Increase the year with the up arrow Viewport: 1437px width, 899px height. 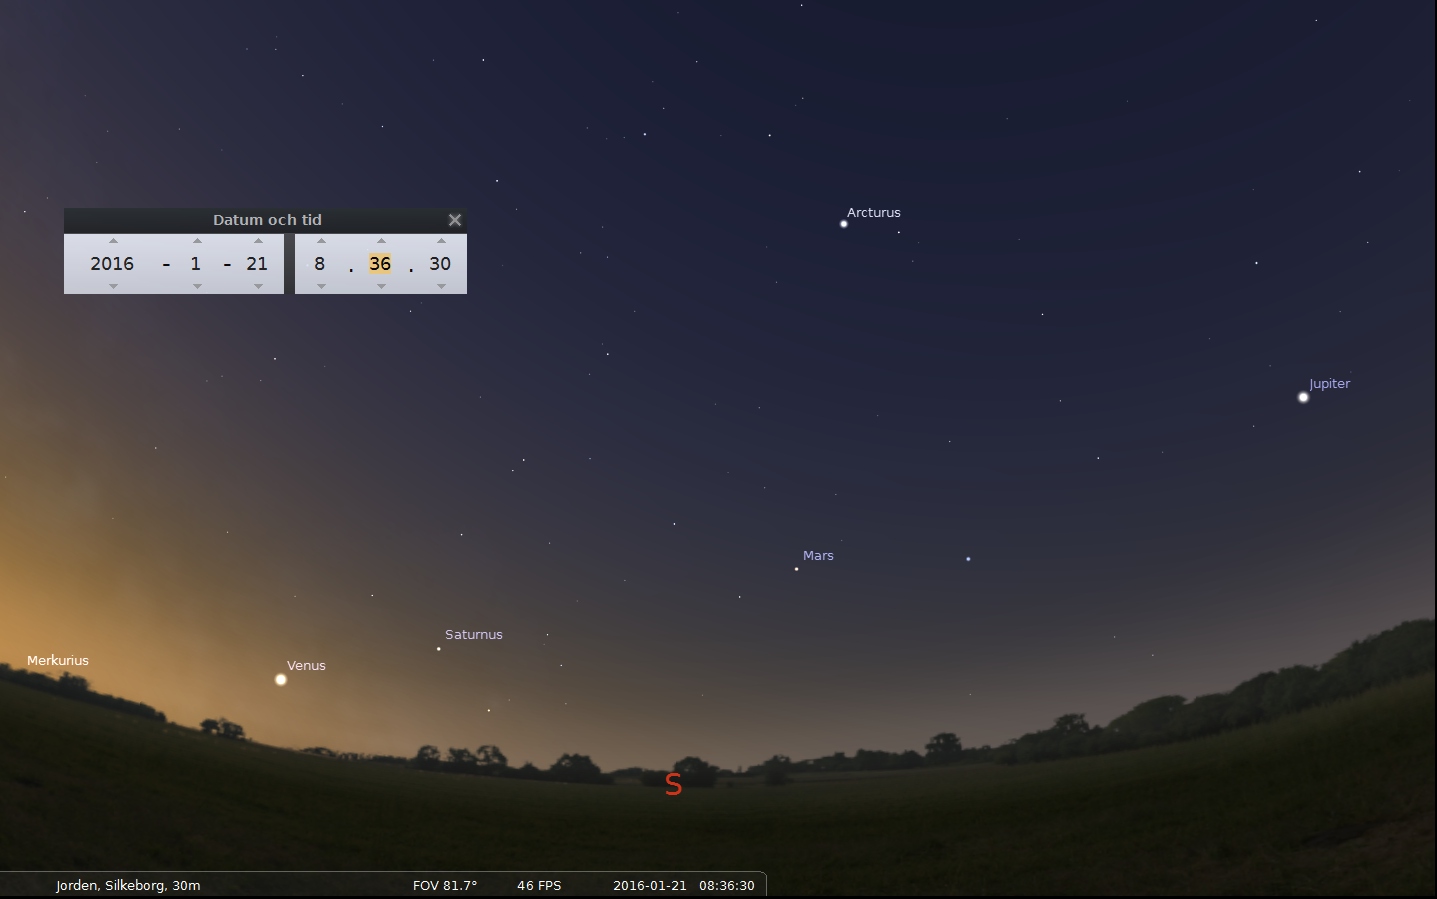point(113,241)
